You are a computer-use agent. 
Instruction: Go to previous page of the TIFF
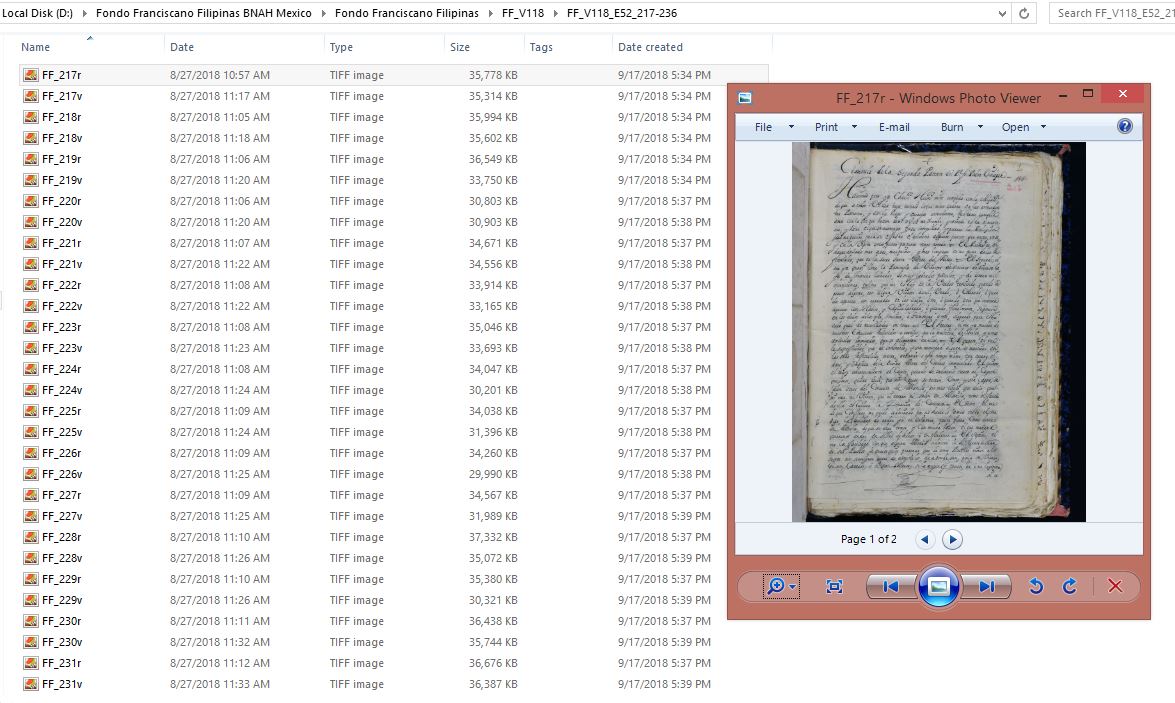(925, 540)
